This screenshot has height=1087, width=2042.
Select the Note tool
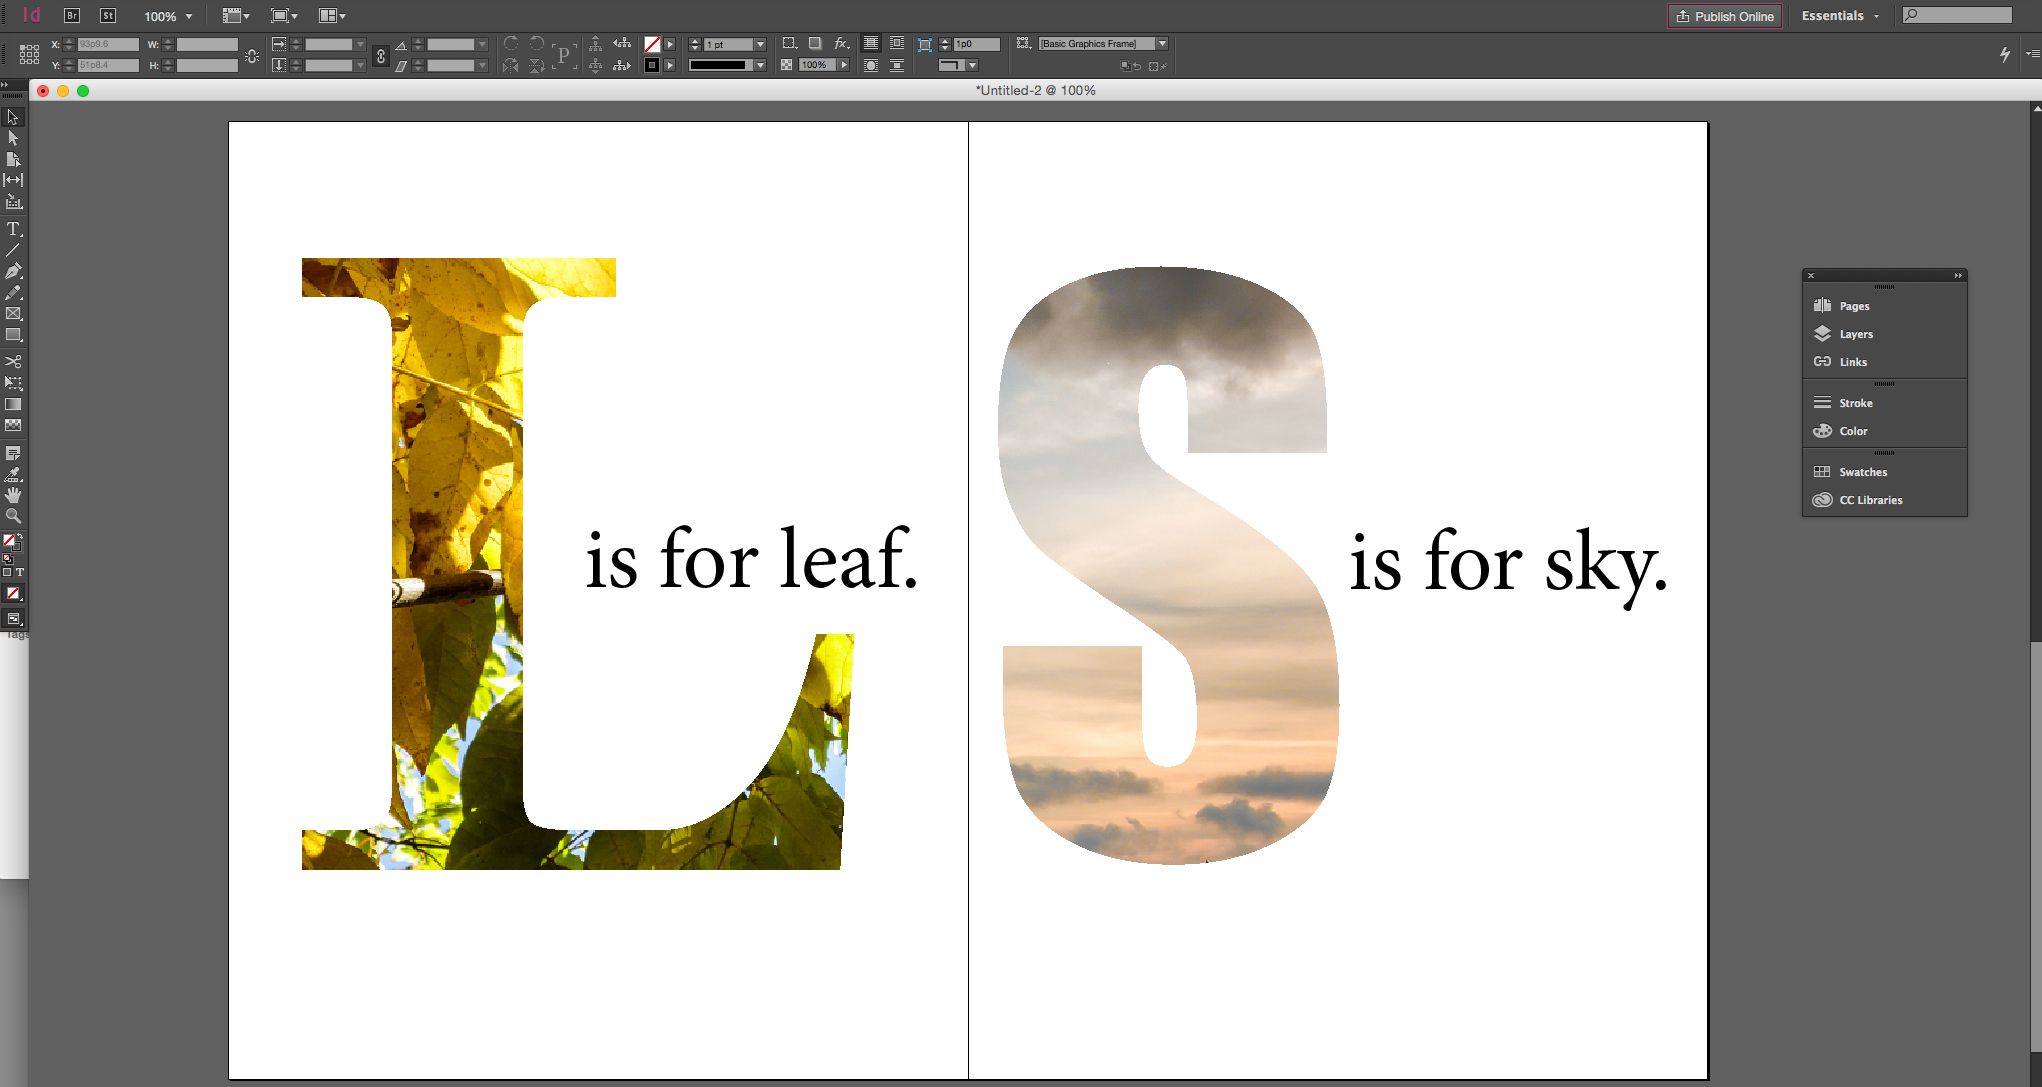click(13, 453)
